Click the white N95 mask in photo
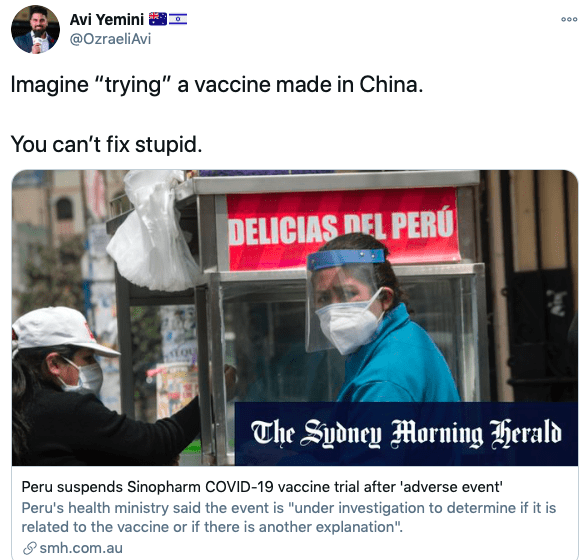Viewport: 584px width, 560px height. tap(349, 324)
